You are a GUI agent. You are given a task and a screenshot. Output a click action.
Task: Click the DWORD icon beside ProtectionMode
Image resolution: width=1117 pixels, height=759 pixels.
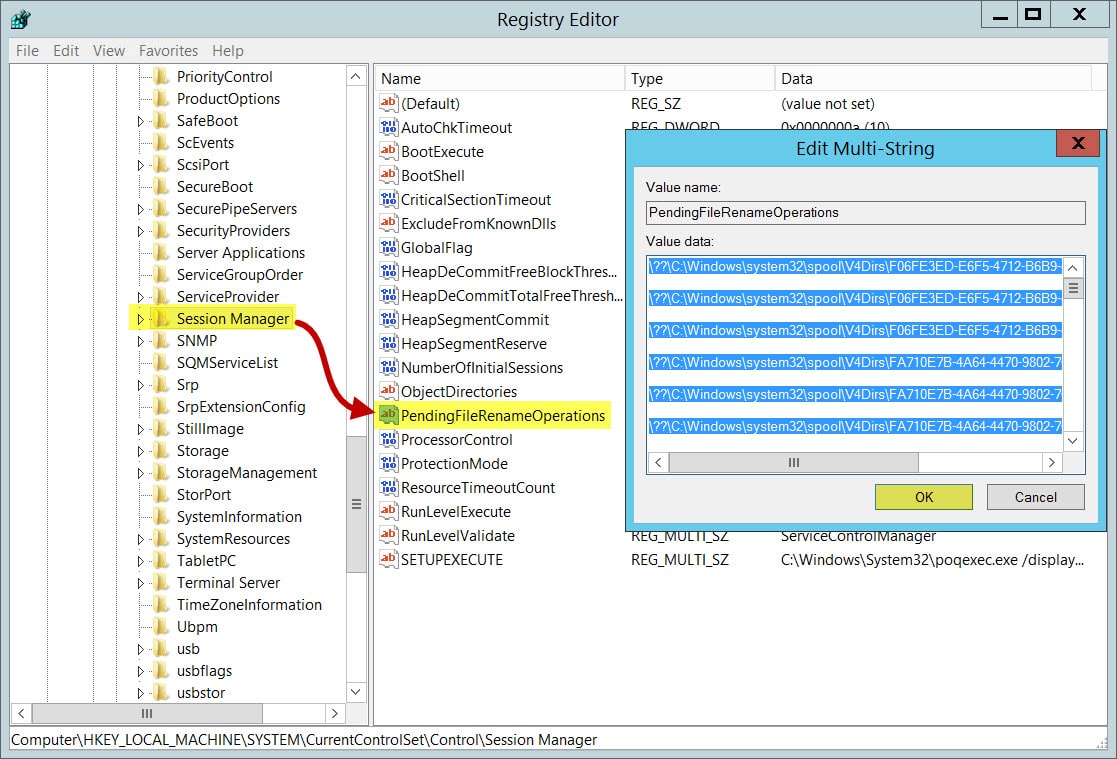pyautogui.click(x=387, y=463)
